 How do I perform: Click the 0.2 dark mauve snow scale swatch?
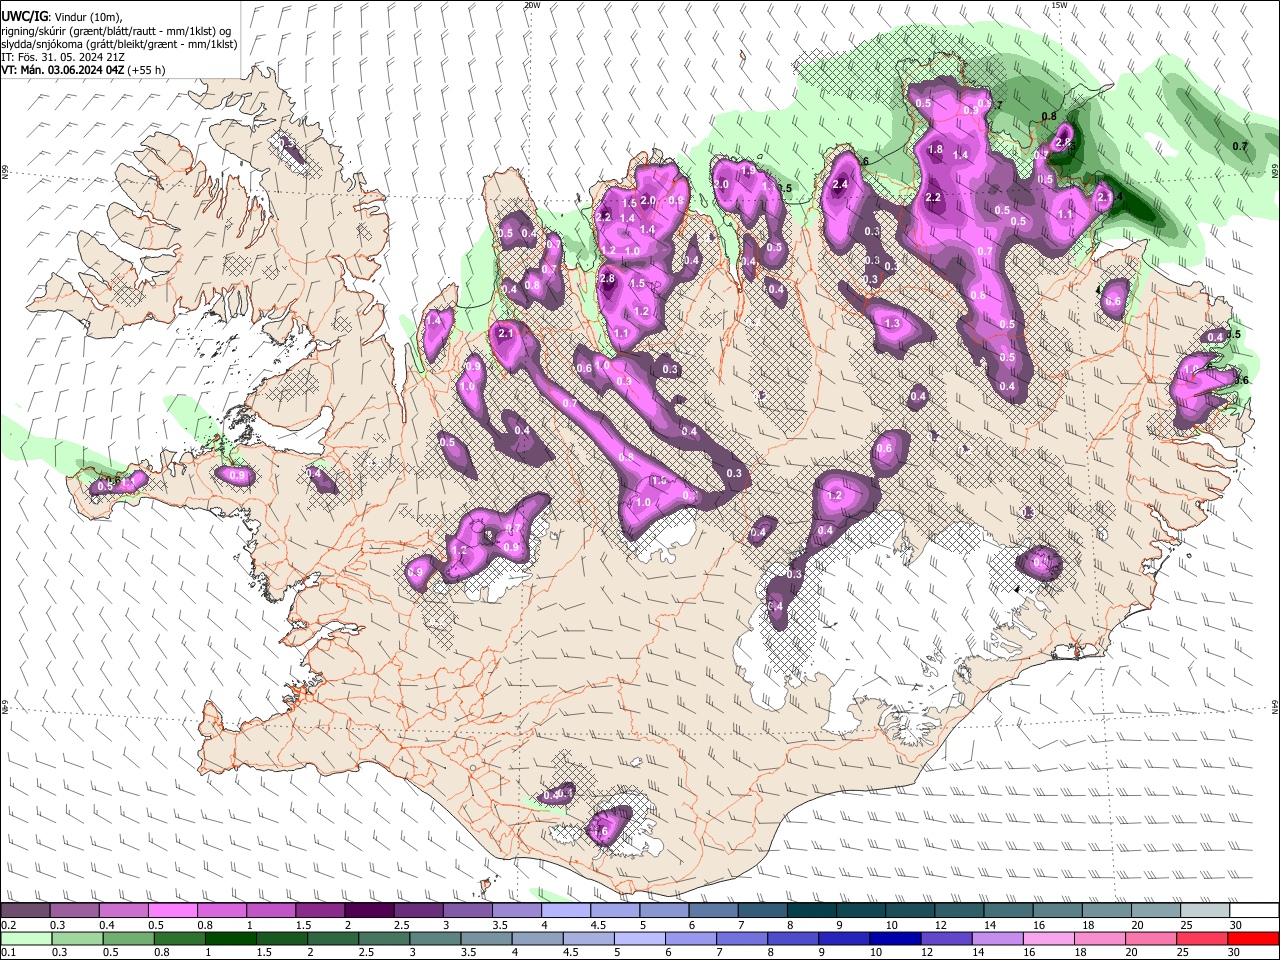(x=25, y=910)
